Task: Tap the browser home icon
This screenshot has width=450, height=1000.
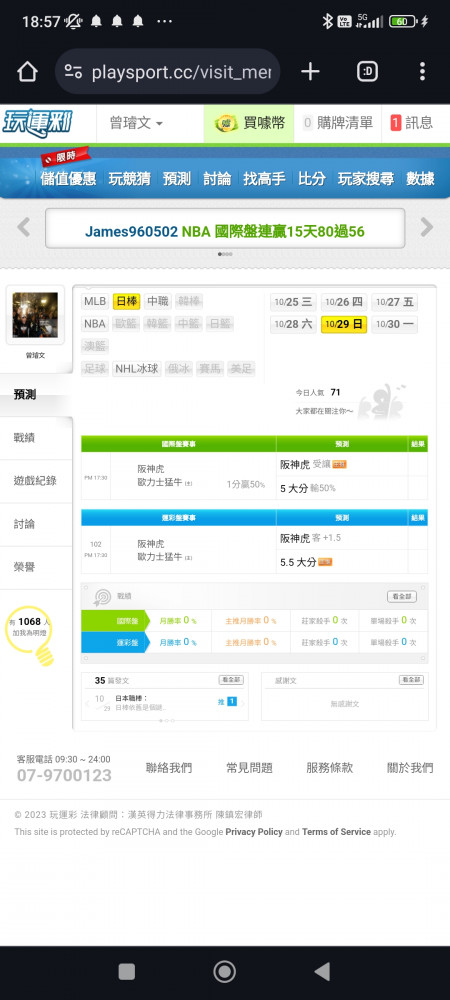Action: pos(27,71)
